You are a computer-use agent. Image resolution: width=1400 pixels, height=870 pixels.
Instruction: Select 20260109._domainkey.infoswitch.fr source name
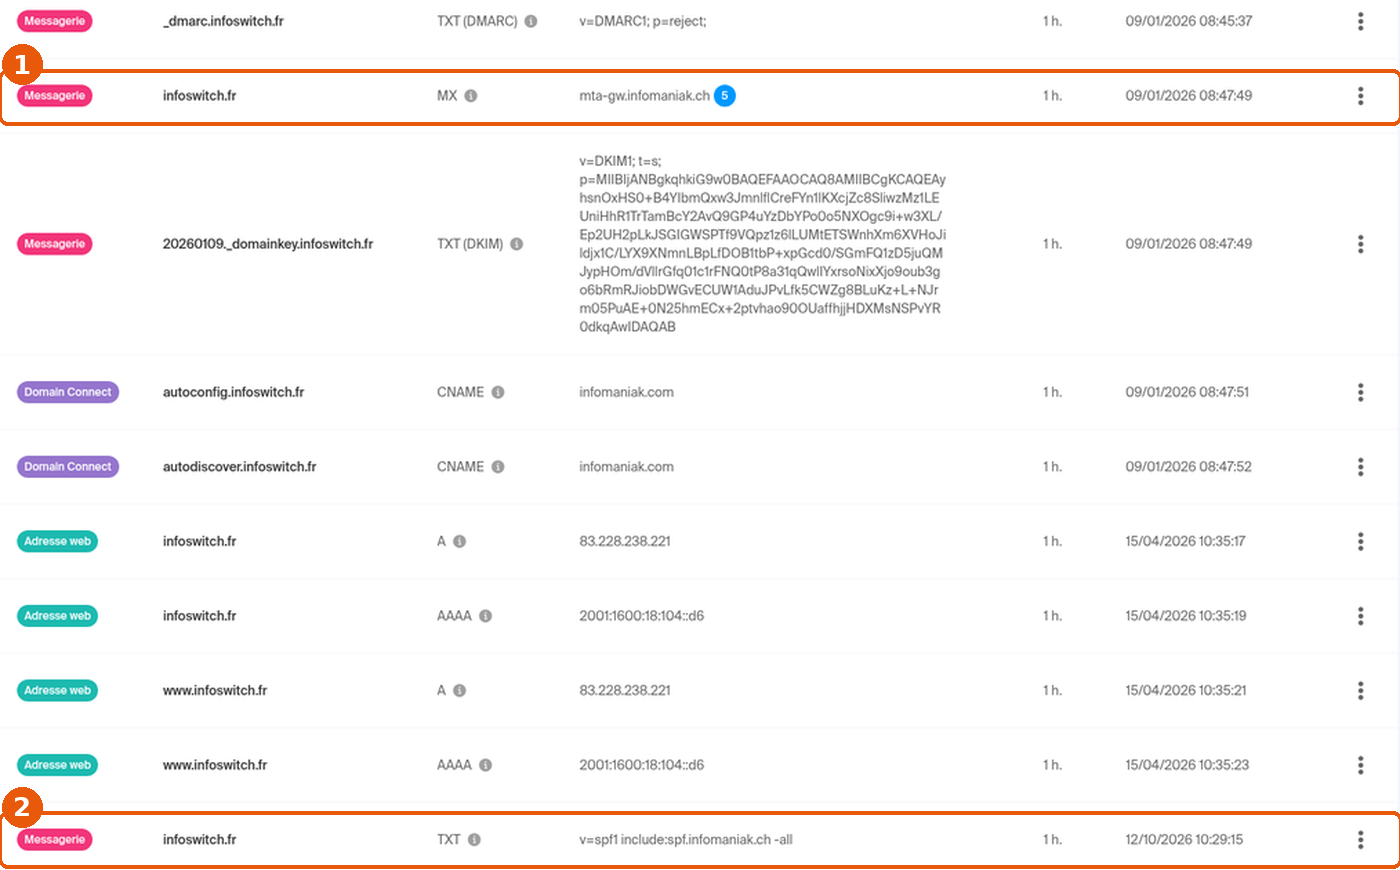(268, 244)
